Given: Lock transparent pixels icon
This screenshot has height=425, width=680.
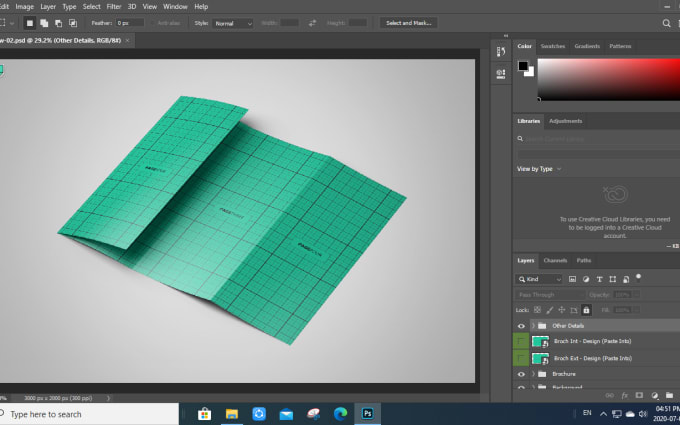Looking at the screenshot, I should pyautogui.click(x=537, y=310).
